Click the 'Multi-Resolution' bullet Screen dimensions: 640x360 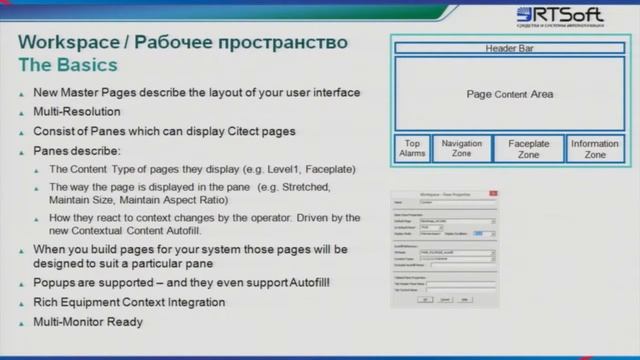click(x=77, y=111)
